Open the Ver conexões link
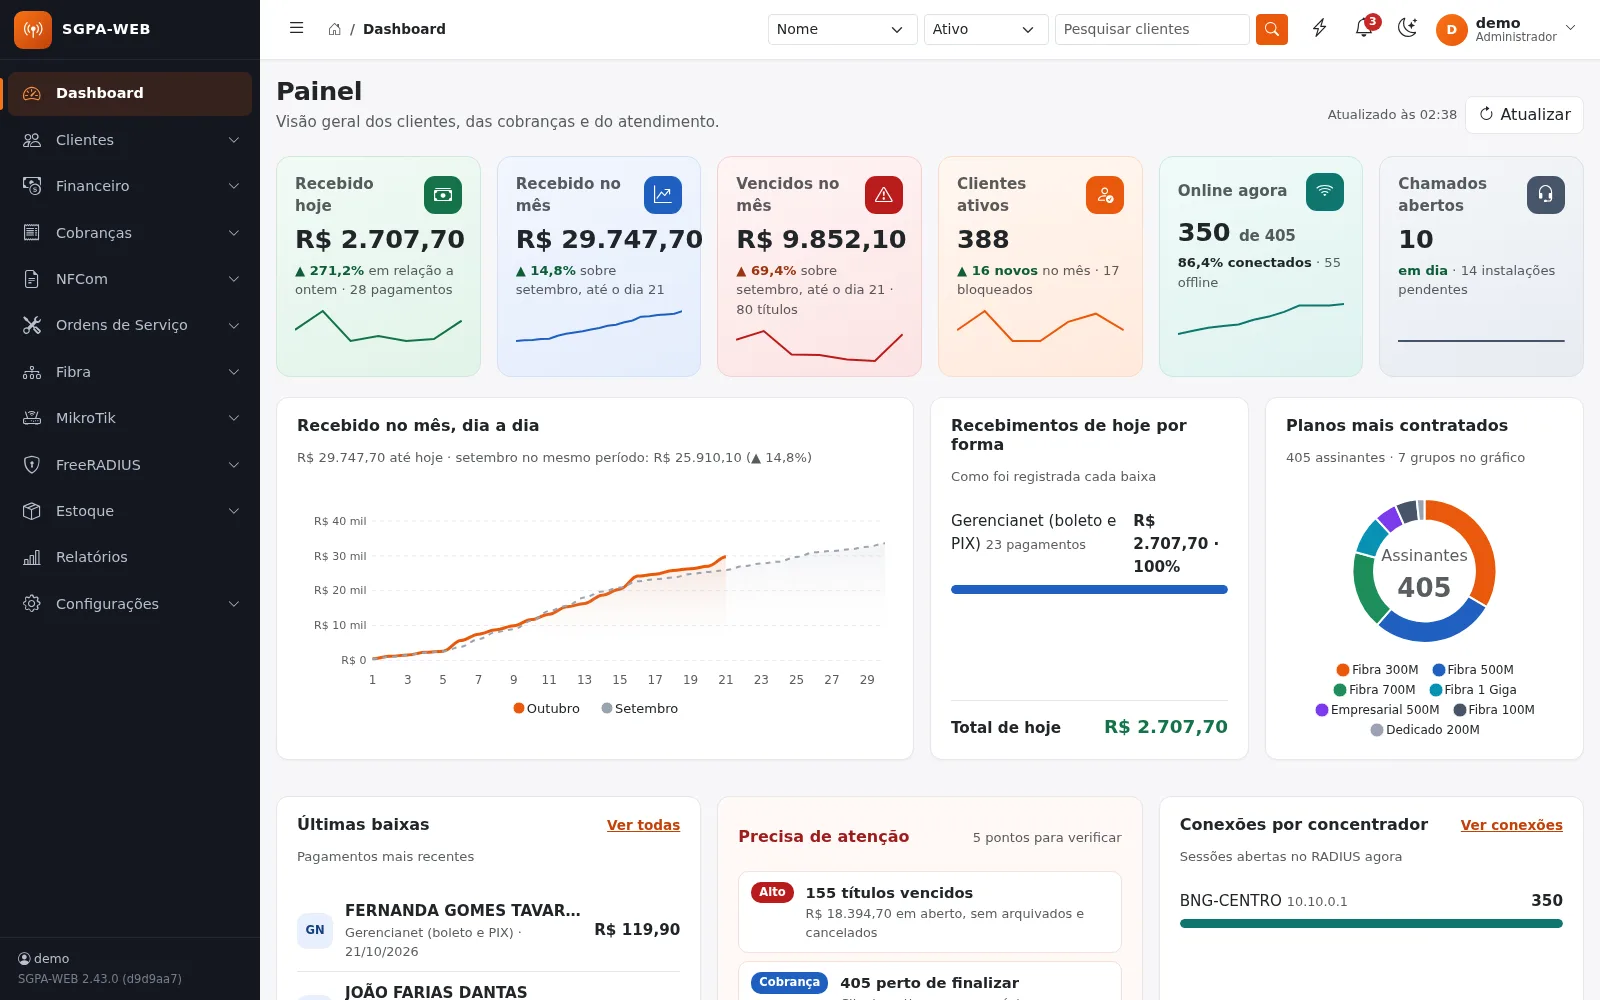The image size is (1600, 1000). pyautogui.click(x=1511, y=825)
